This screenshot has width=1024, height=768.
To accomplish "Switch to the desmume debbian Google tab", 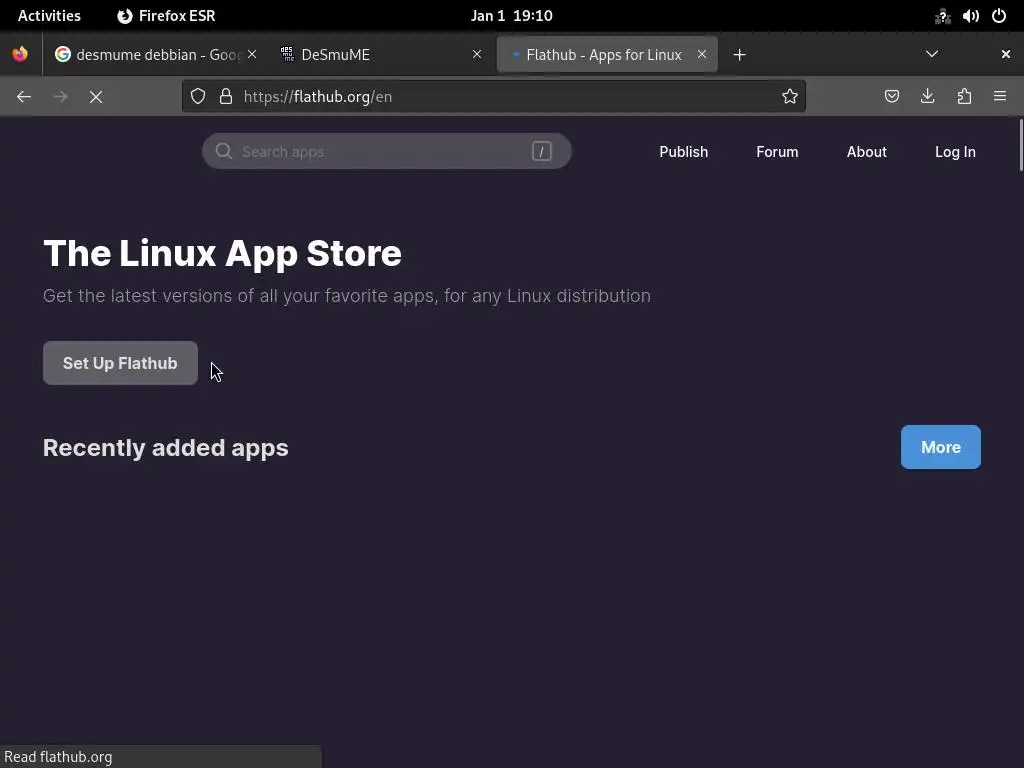I will coord(155,54).
